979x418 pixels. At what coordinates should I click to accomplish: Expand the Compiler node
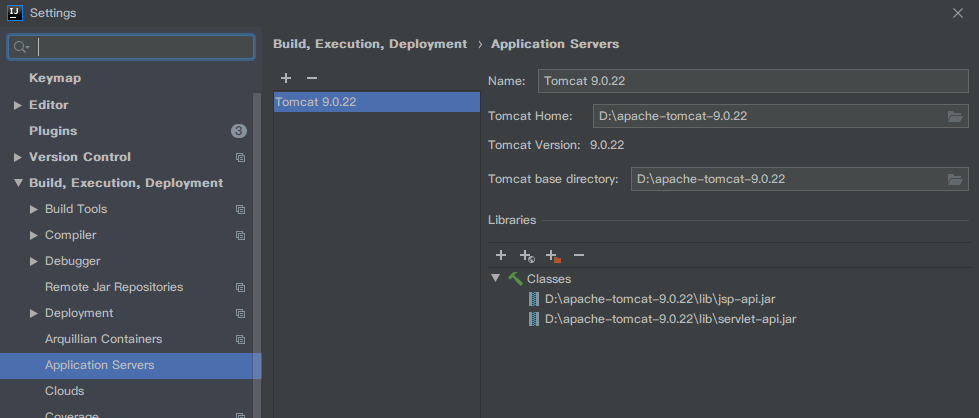[x=34, y=236]
